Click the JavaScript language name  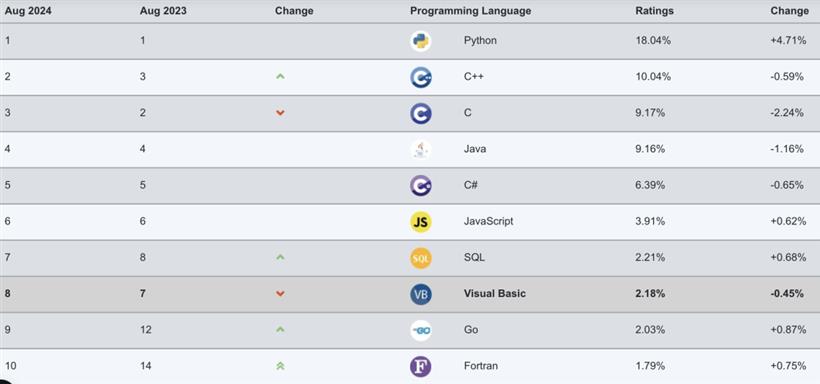coord(488,221)
